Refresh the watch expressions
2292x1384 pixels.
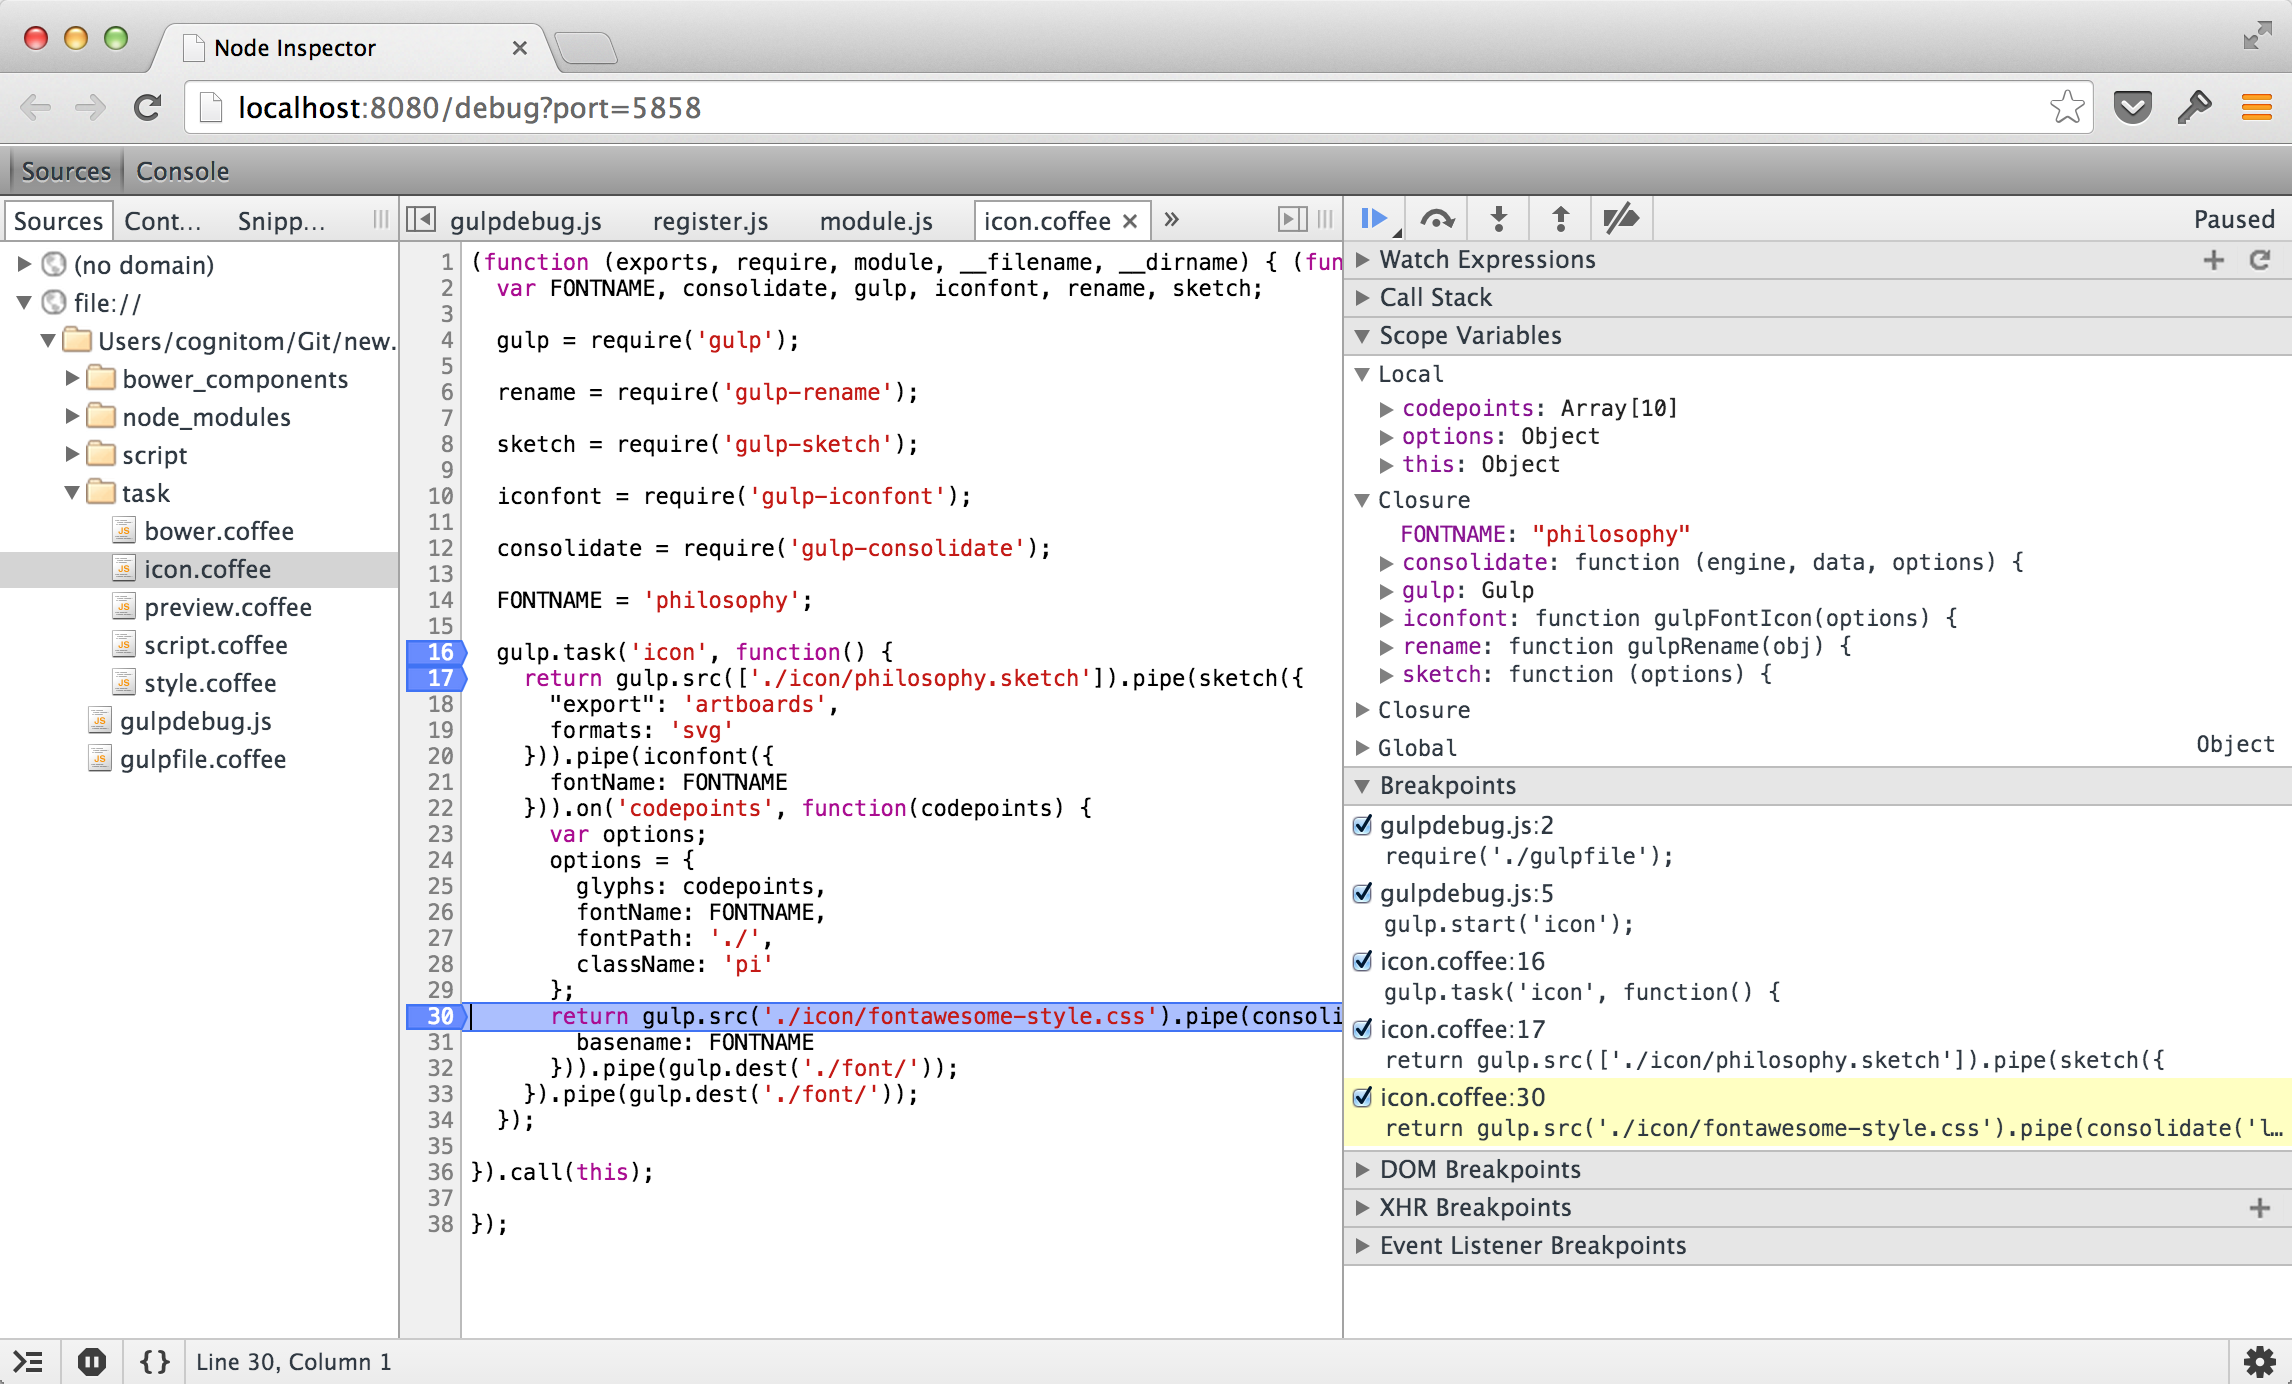click(2261, 259)
